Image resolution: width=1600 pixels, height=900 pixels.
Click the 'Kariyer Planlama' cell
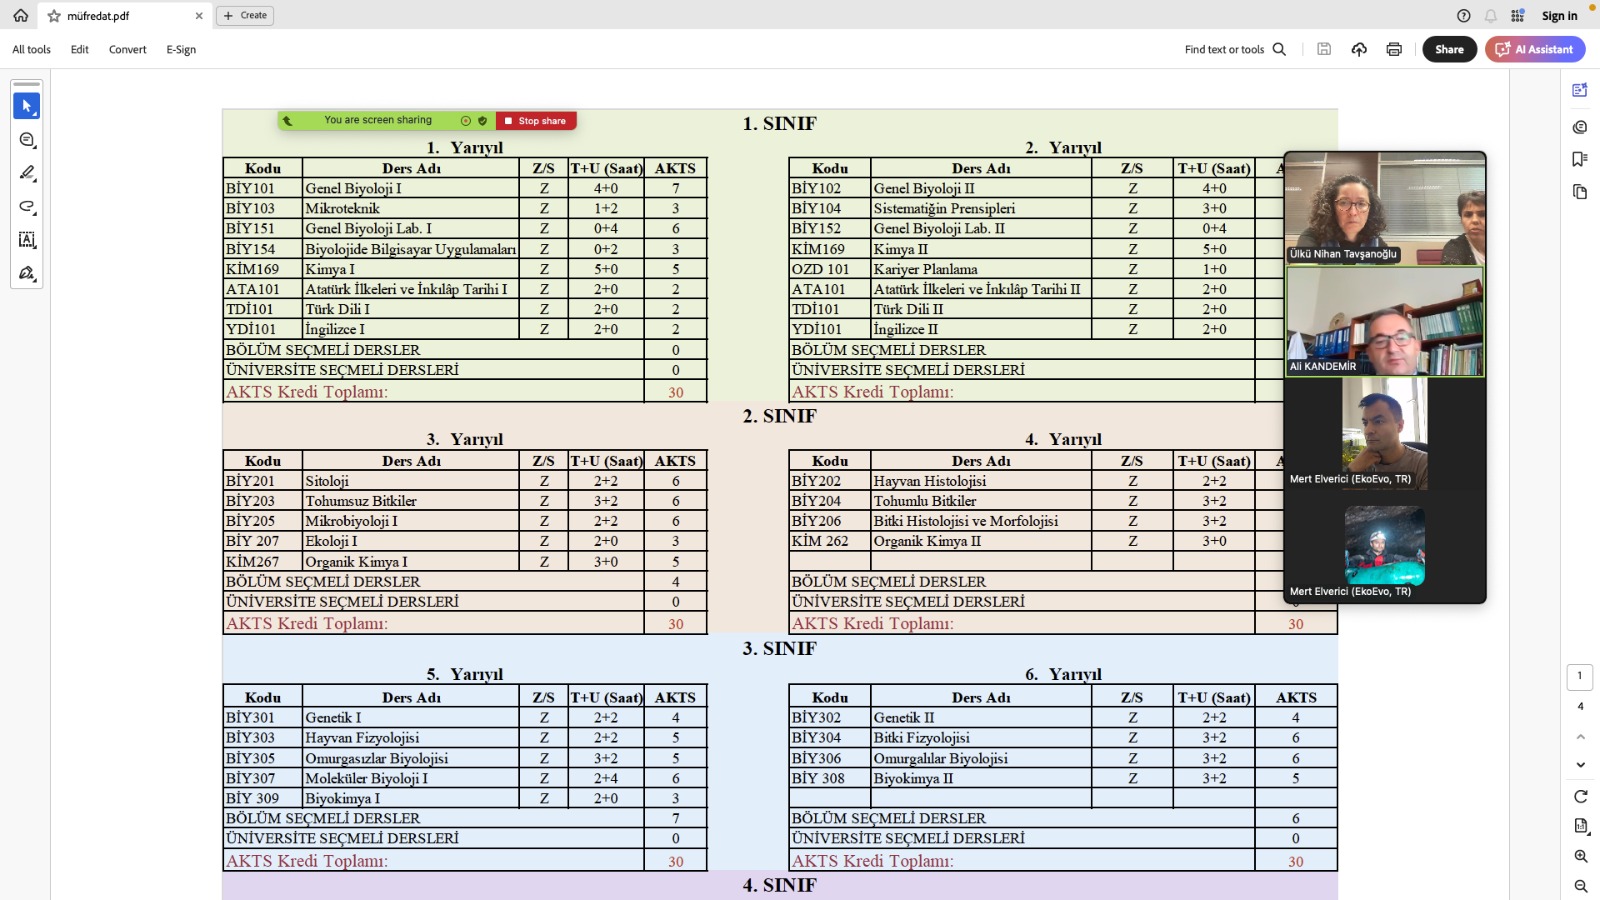pyautogui.click(x=981, y=269)
